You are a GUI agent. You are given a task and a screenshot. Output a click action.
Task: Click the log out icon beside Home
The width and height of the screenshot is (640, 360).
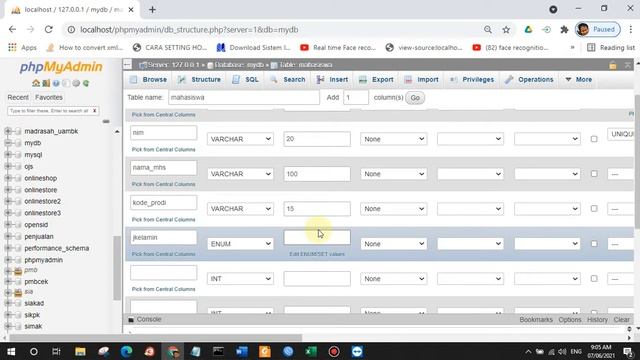(46, 83)
